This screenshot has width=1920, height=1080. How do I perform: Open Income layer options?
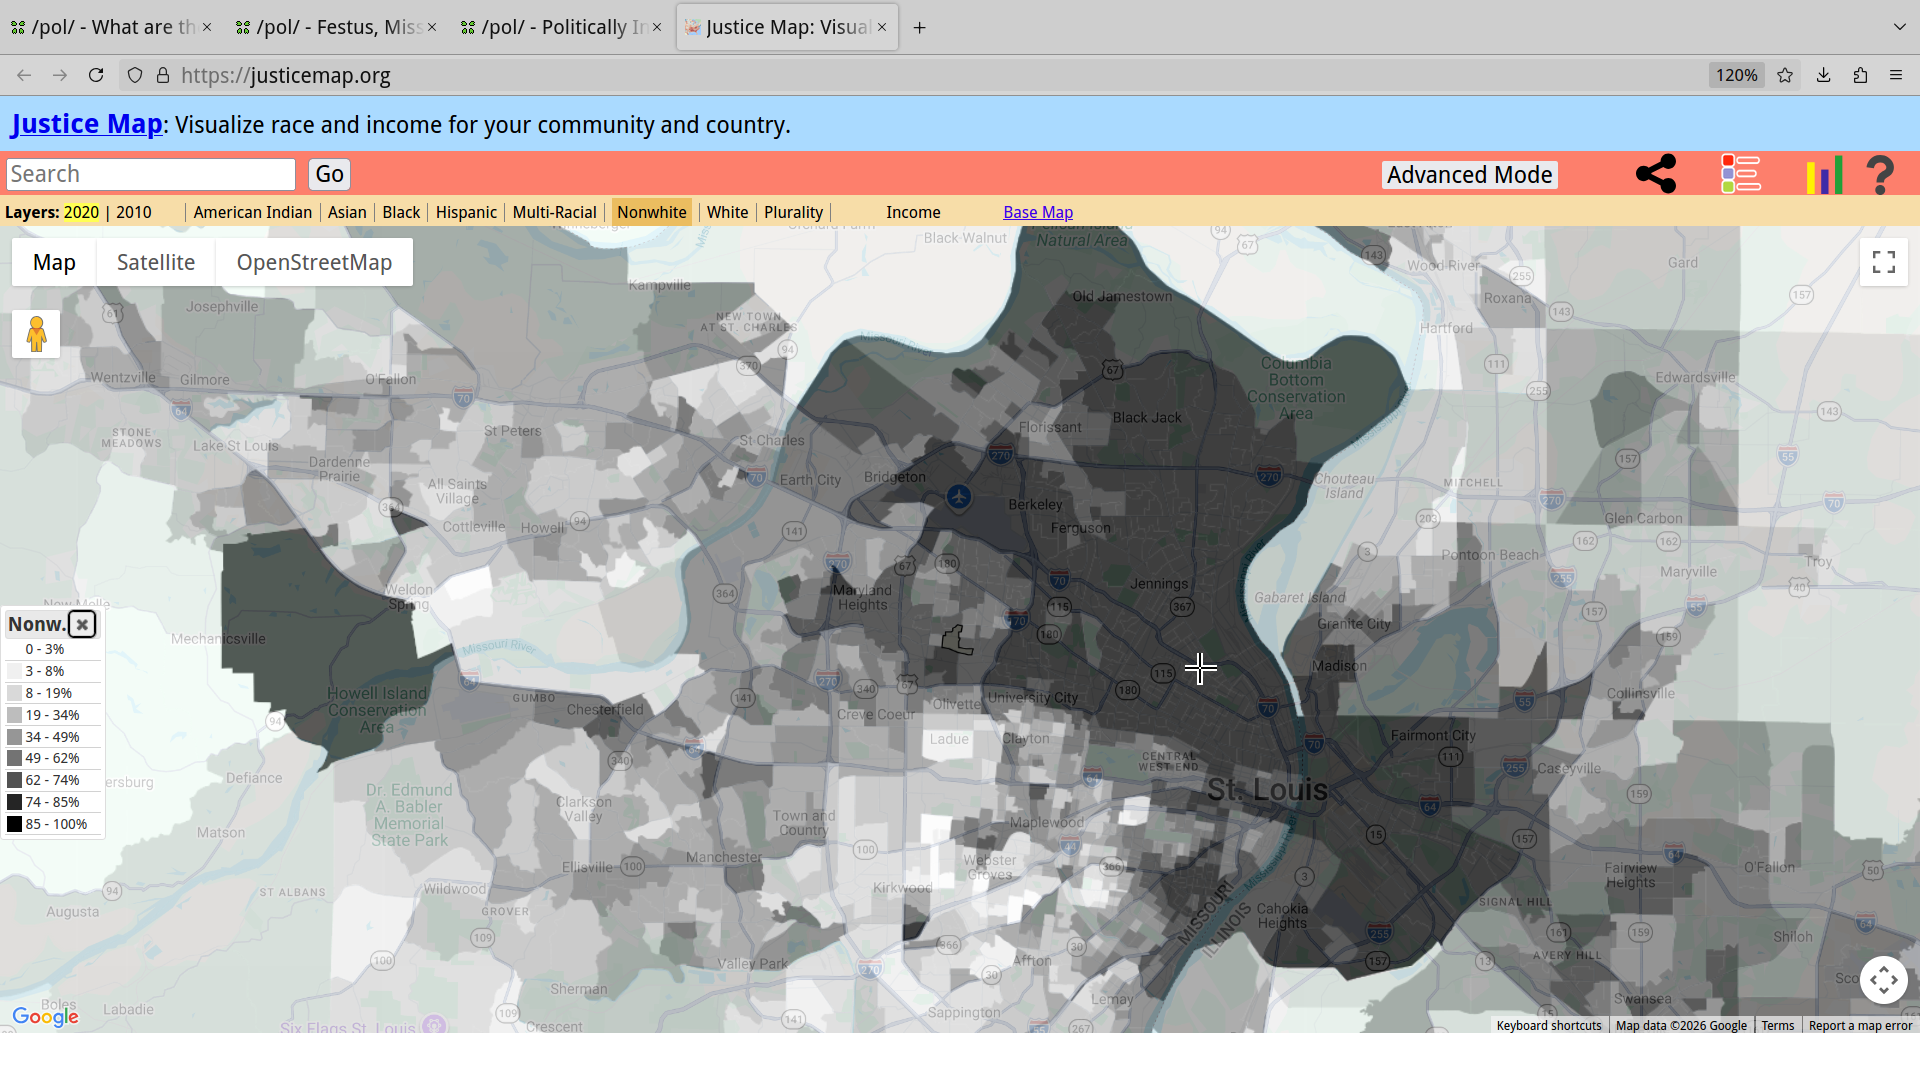click(912, 213)
